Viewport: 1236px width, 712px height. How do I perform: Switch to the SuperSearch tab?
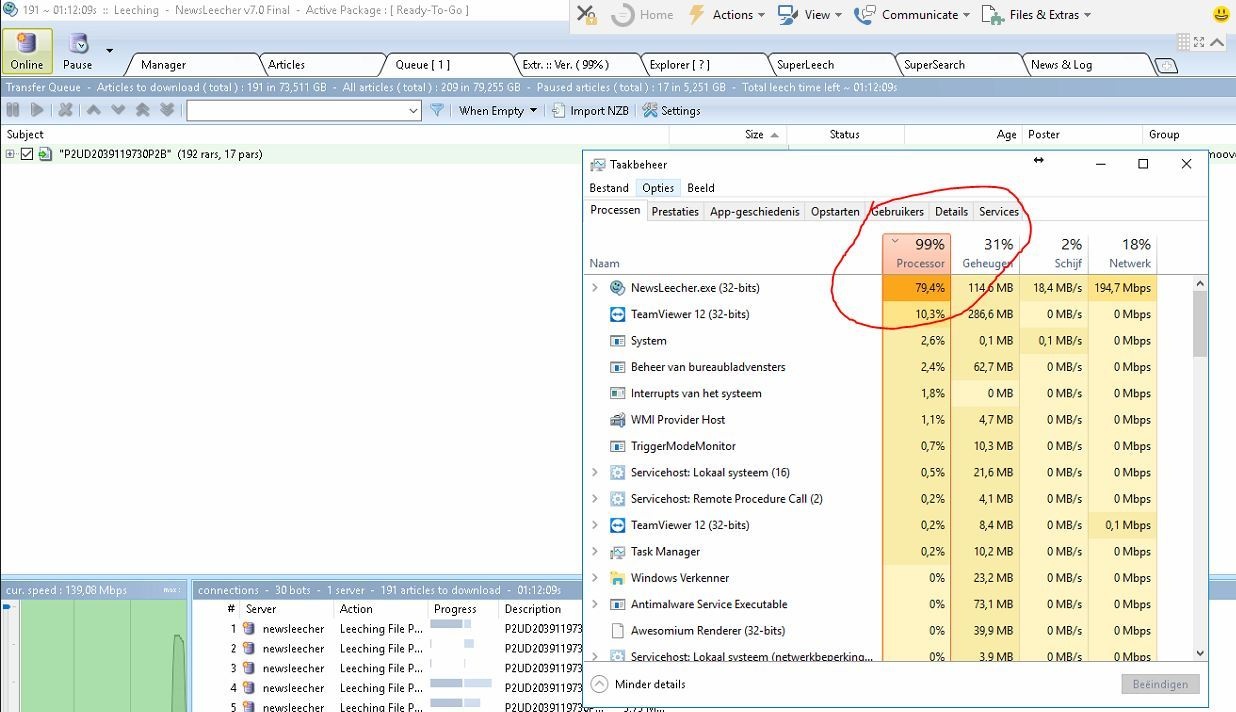tap(934, 65)
